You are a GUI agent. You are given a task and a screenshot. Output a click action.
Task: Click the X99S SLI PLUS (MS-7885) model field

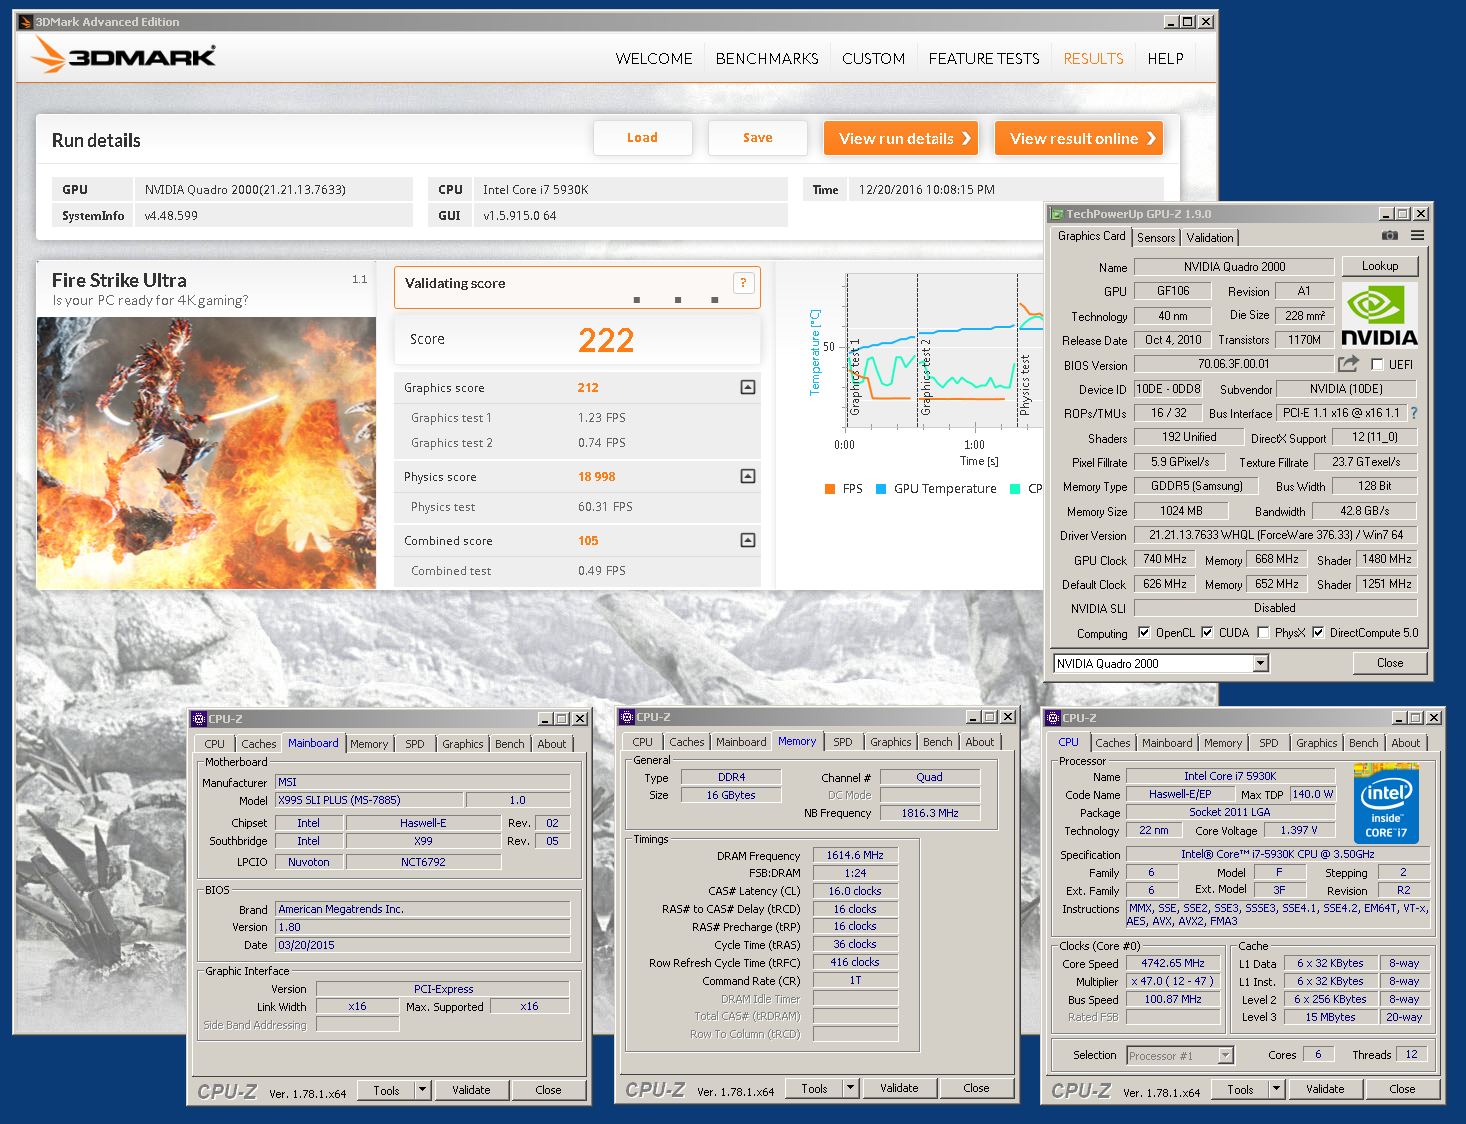(x=369, y=800)
